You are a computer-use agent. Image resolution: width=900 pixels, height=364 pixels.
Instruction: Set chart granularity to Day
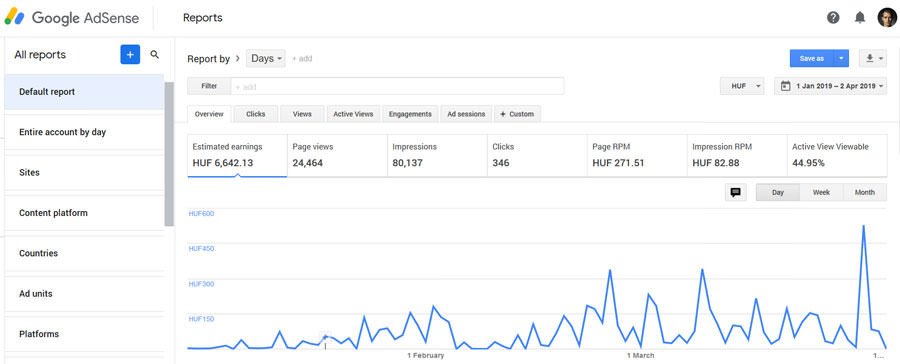pos(778,192)
